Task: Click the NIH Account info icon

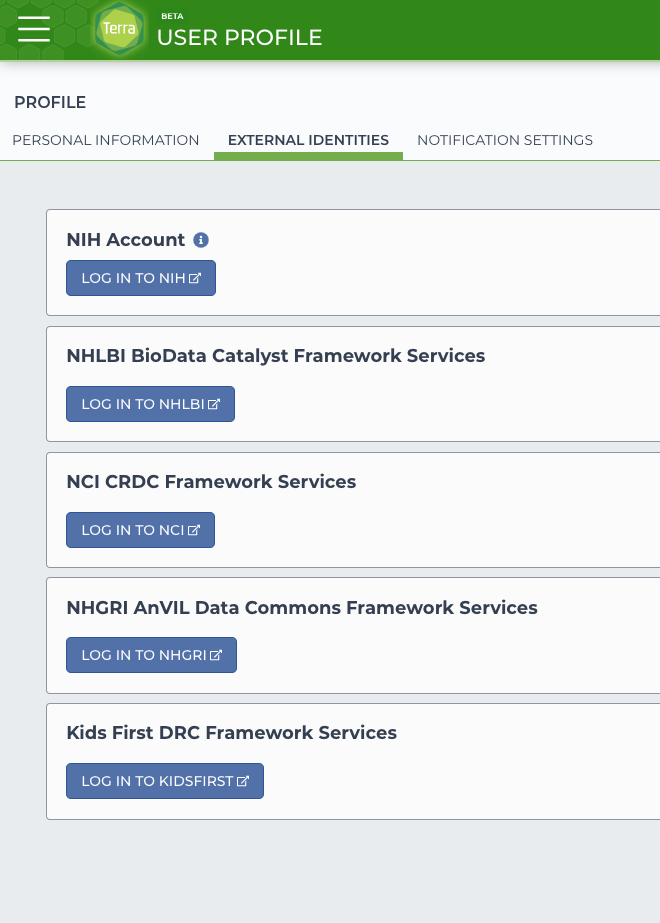Action: coord(201,240)
